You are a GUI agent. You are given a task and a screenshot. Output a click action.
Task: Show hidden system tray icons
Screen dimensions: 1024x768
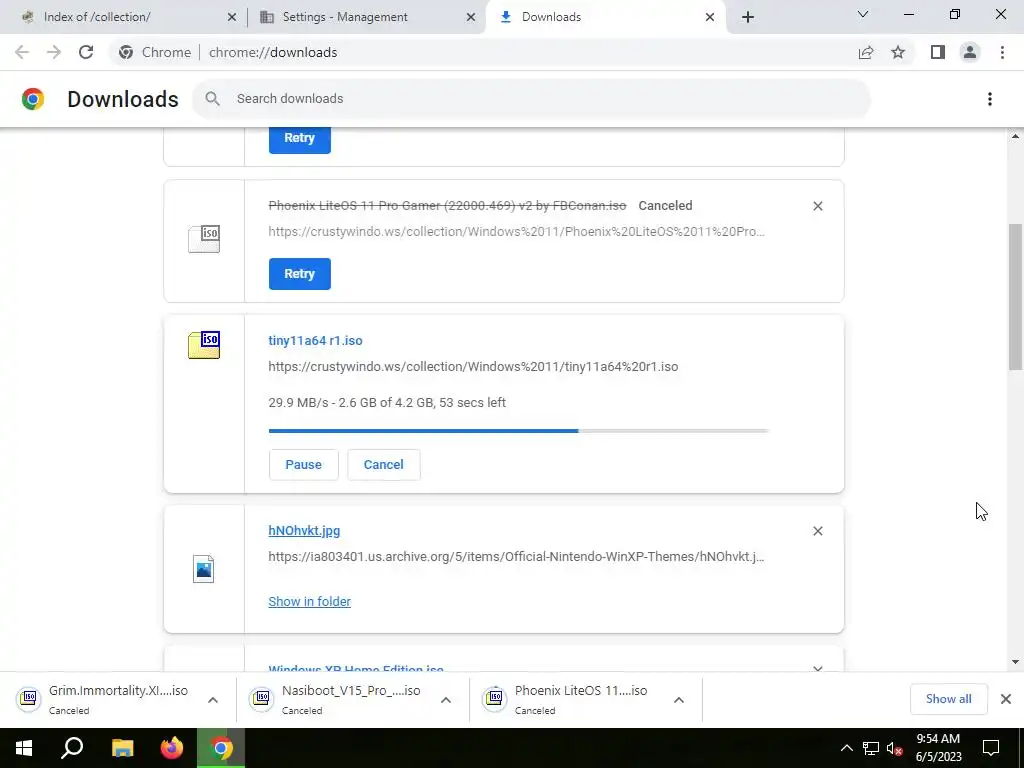846,748
